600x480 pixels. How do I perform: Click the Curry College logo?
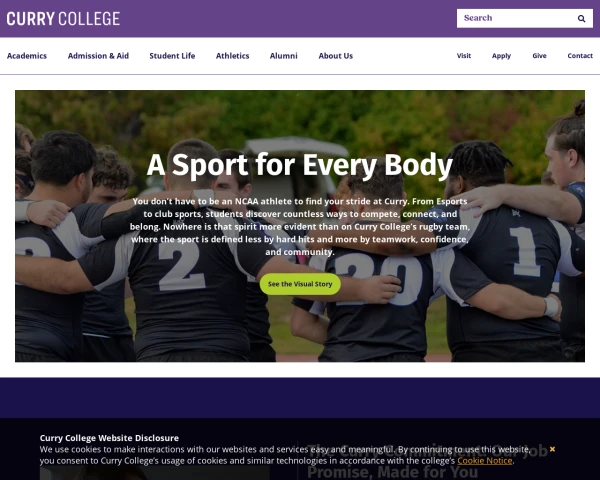click(63, 19)
